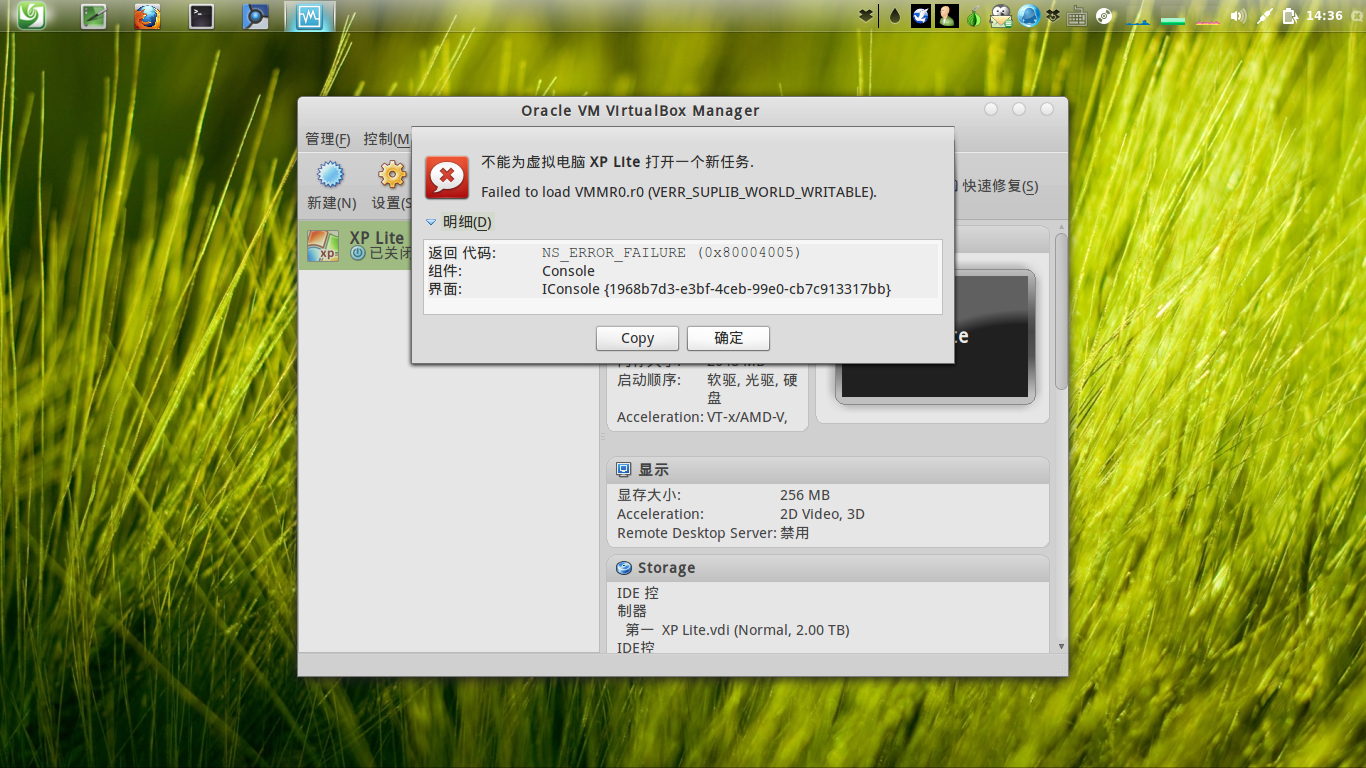The image size is (1366, 768).
Task: Launch Firefox from the top panel
Action: pyautogui.click(x=148, y=16)
